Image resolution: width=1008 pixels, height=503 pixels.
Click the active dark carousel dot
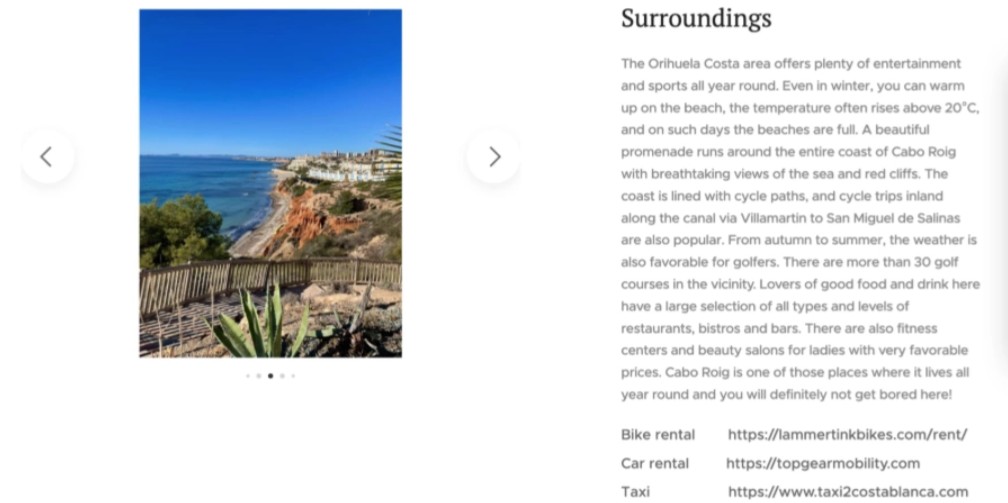click(271, 376)
